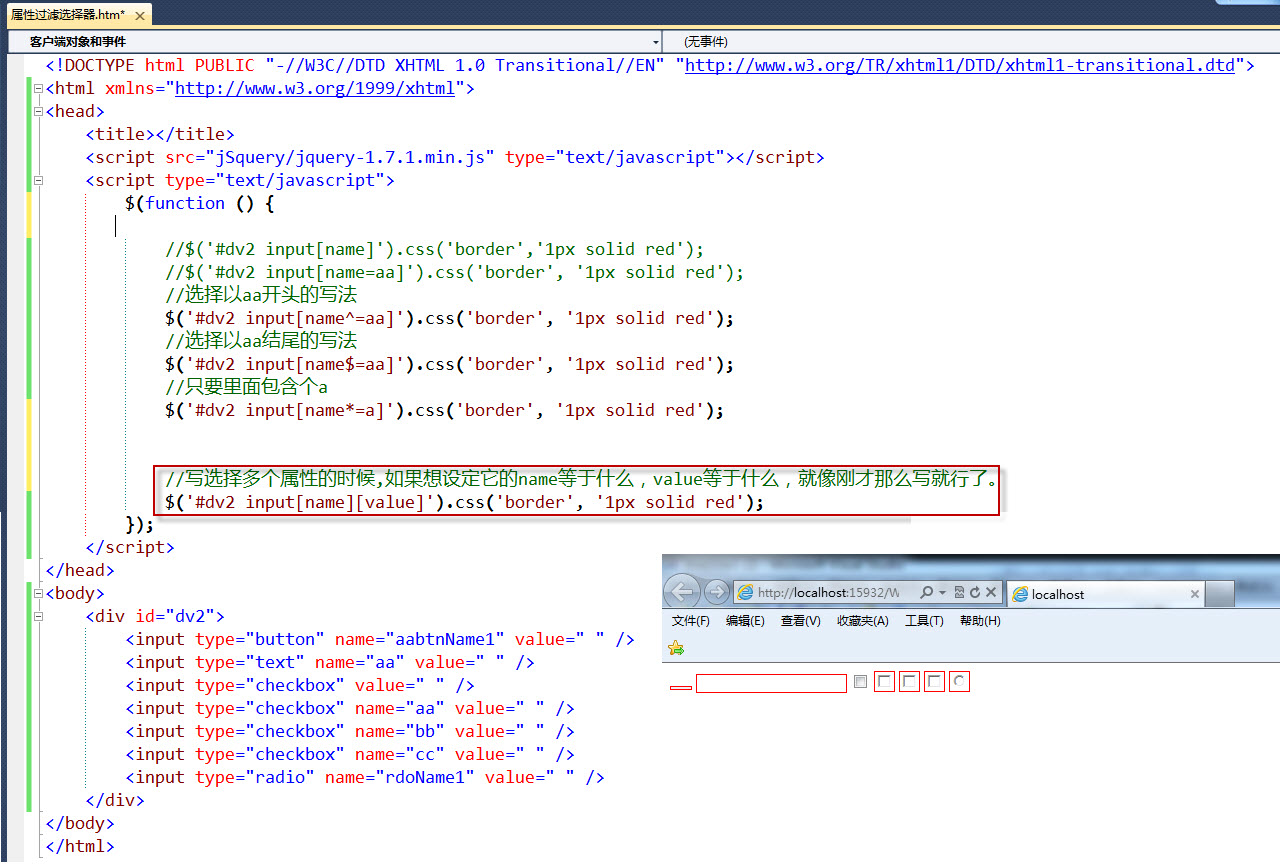Click the www.w3.org/1999/xhtml link
This screenshot has width=1280, height=864.
point(315,89)
